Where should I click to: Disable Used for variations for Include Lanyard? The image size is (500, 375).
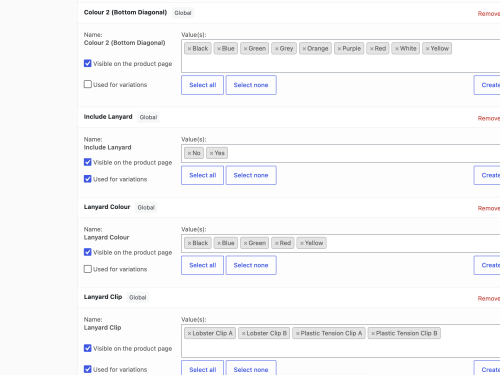[x=88, y=179]
